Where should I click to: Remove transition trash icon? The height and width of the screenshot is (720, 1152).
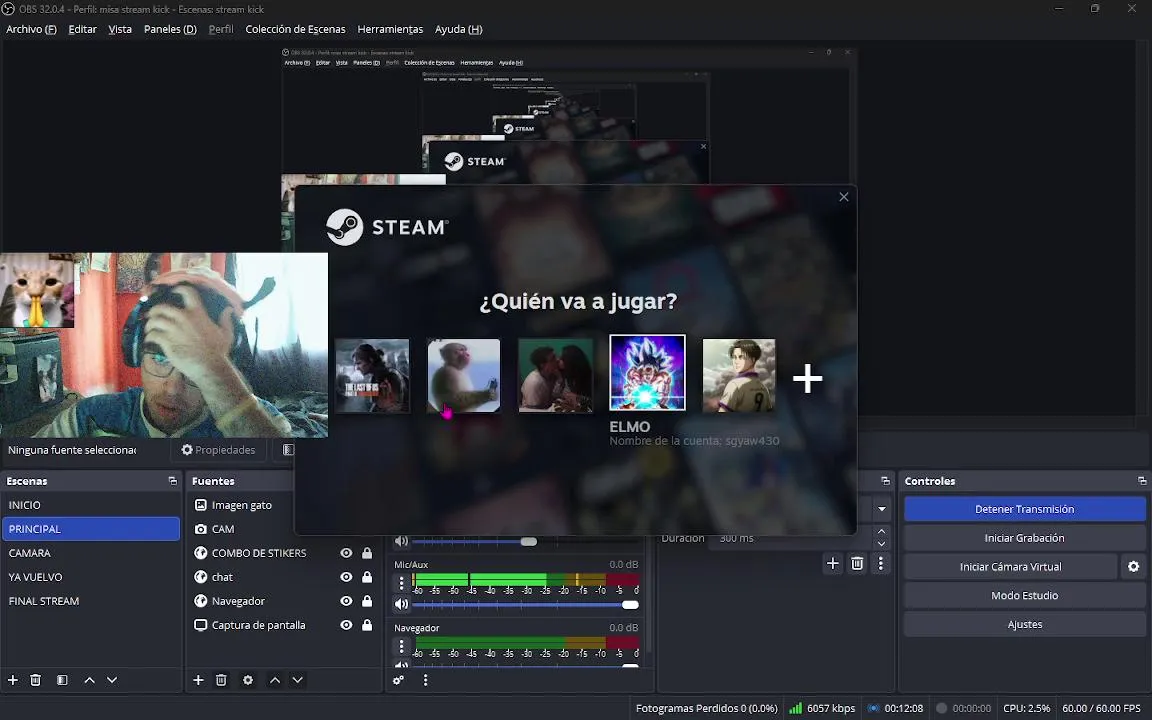857,564
